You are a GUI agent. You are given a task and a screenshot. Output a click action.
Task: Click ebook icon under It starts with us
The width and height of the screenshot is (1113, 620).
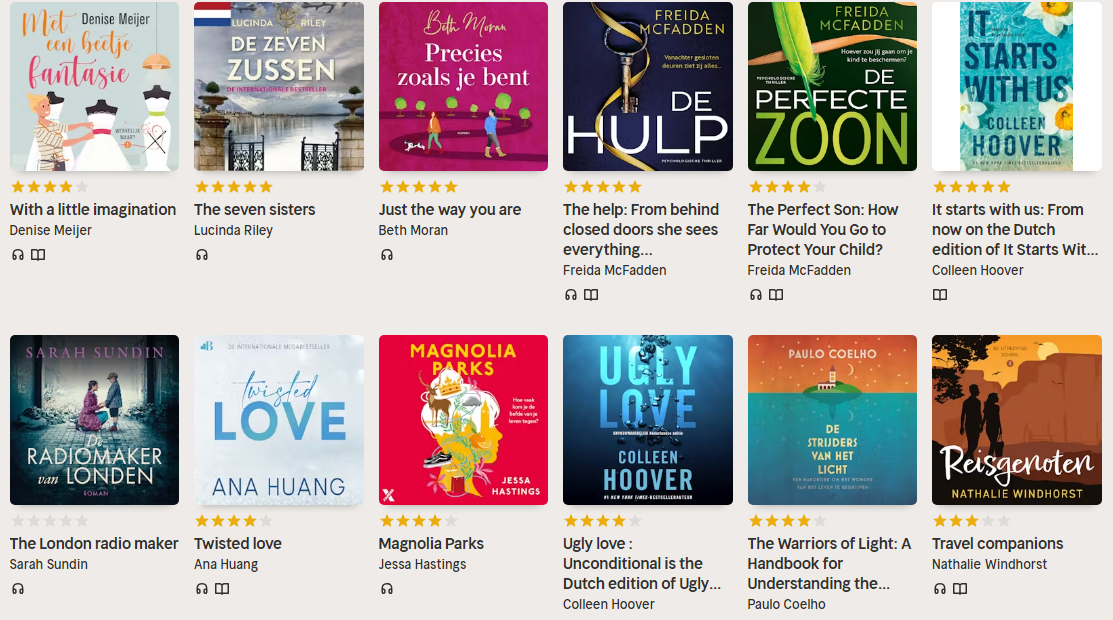pyautogui.click(x=940, y=295)
